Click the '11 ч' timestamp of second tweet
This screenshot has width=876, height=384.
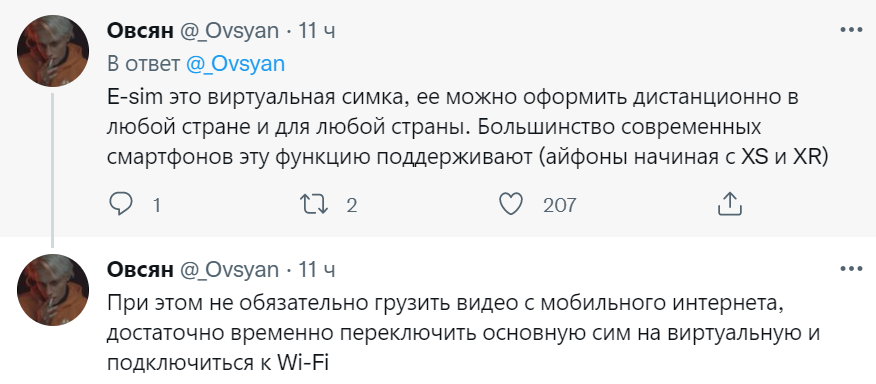pos(317,270)
